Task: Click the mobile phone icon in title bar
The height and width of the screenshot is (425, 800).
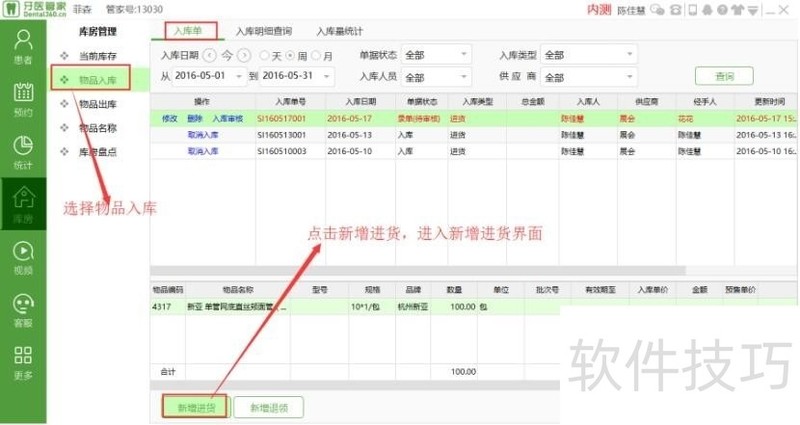Action: (692, 10)
